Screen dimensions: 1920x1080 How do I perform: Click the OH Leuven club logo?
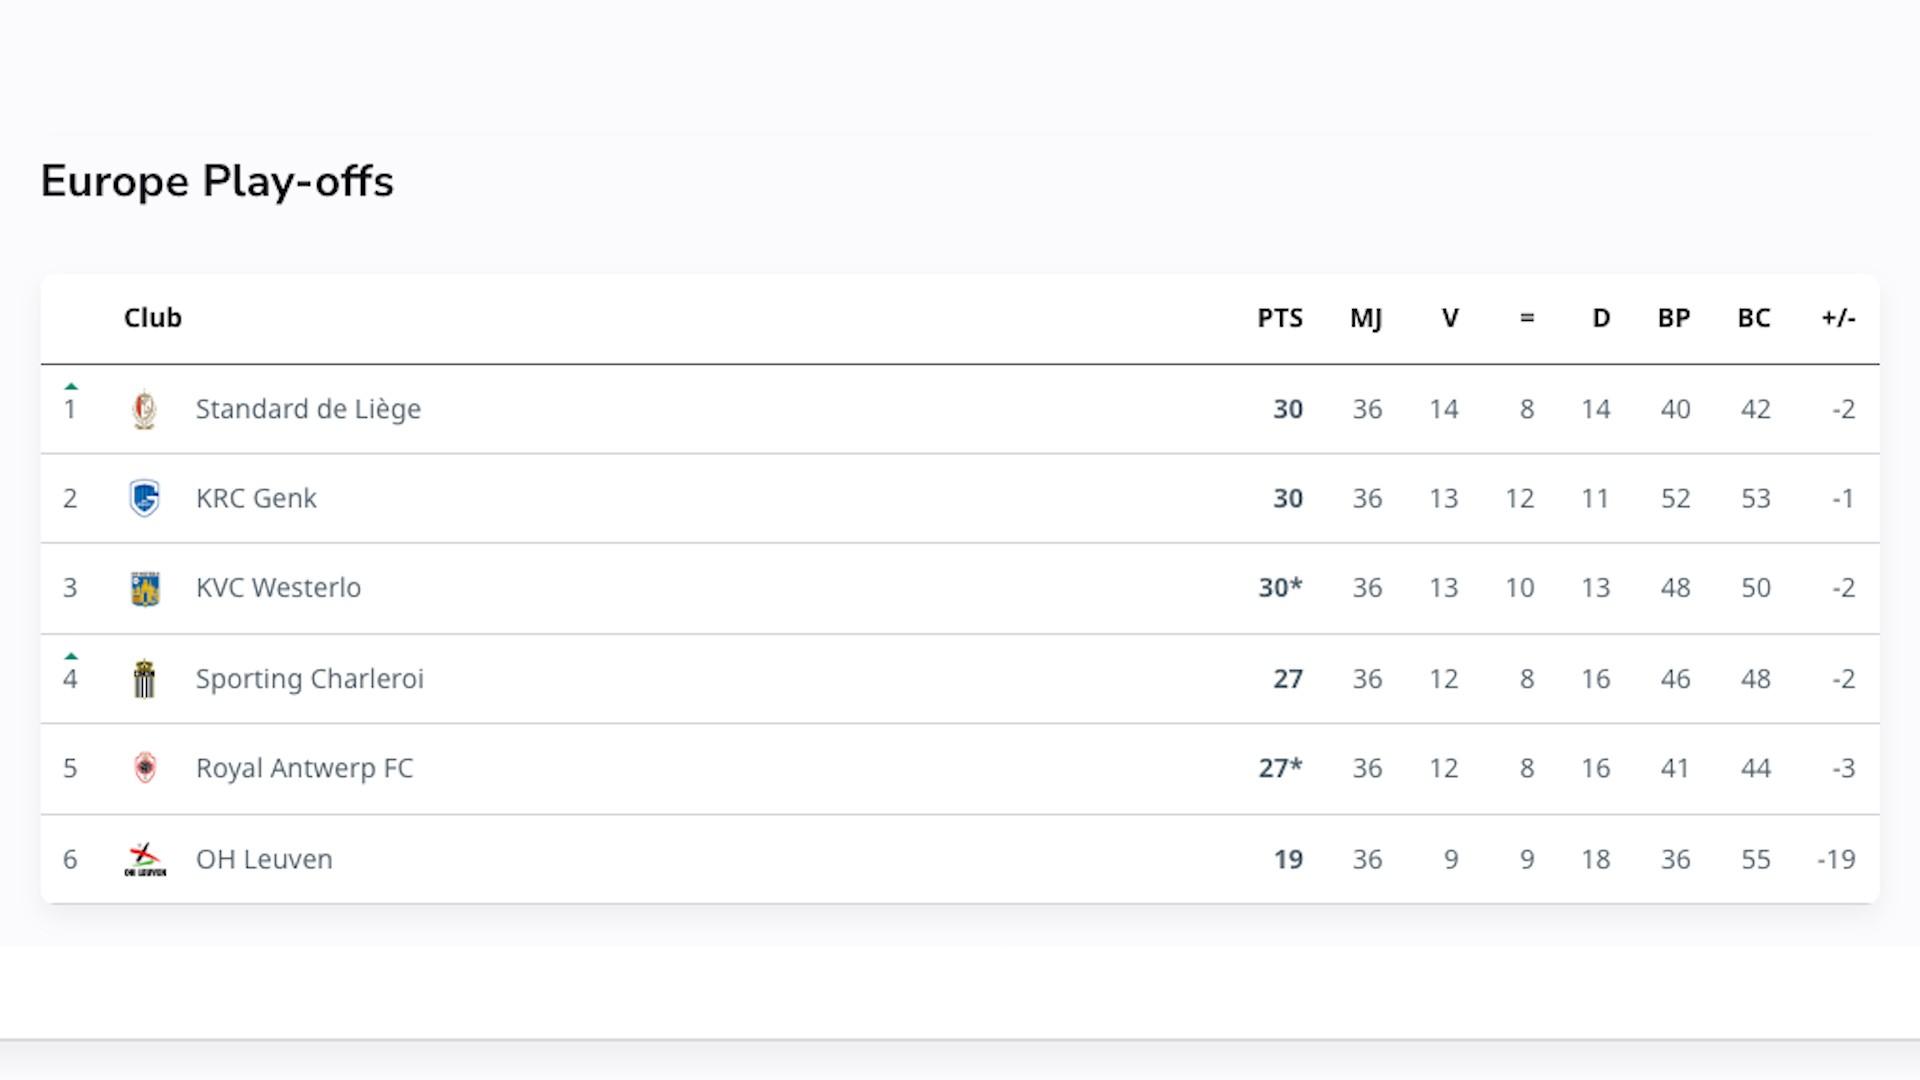[145, 859]
